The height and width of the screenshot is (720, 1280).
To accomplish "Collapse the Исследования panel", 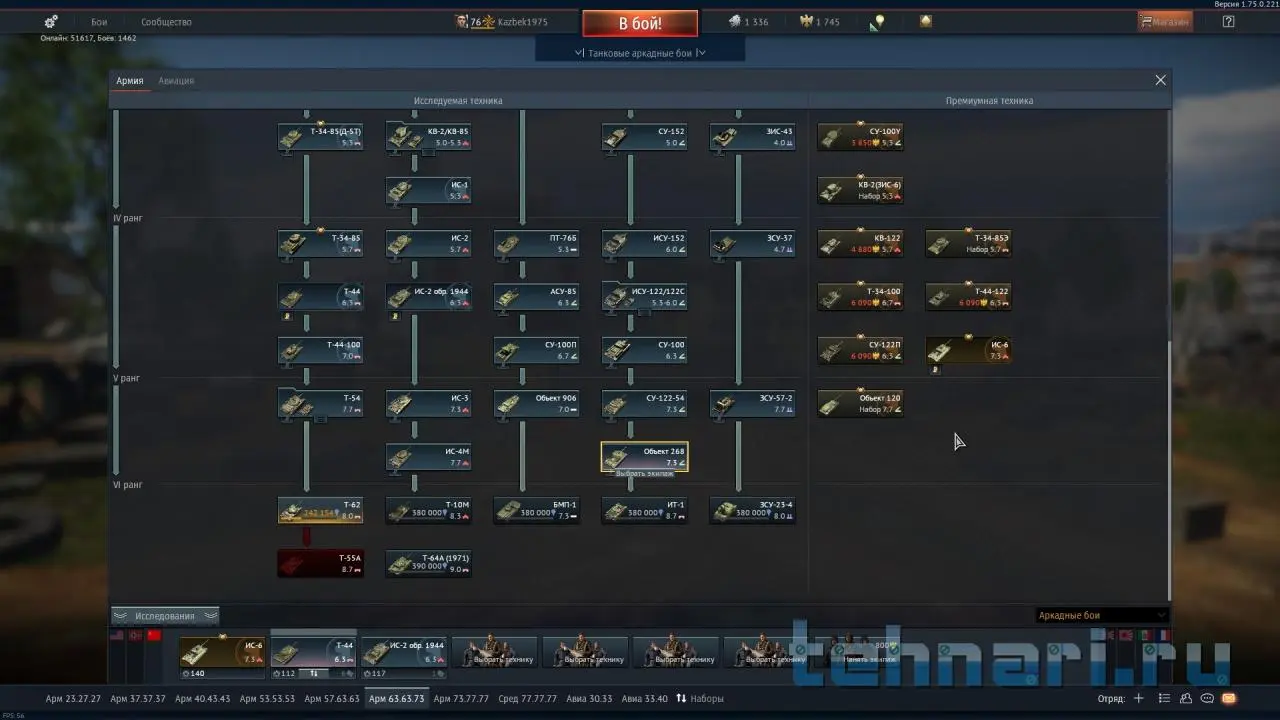I will (x=165, y=616).
